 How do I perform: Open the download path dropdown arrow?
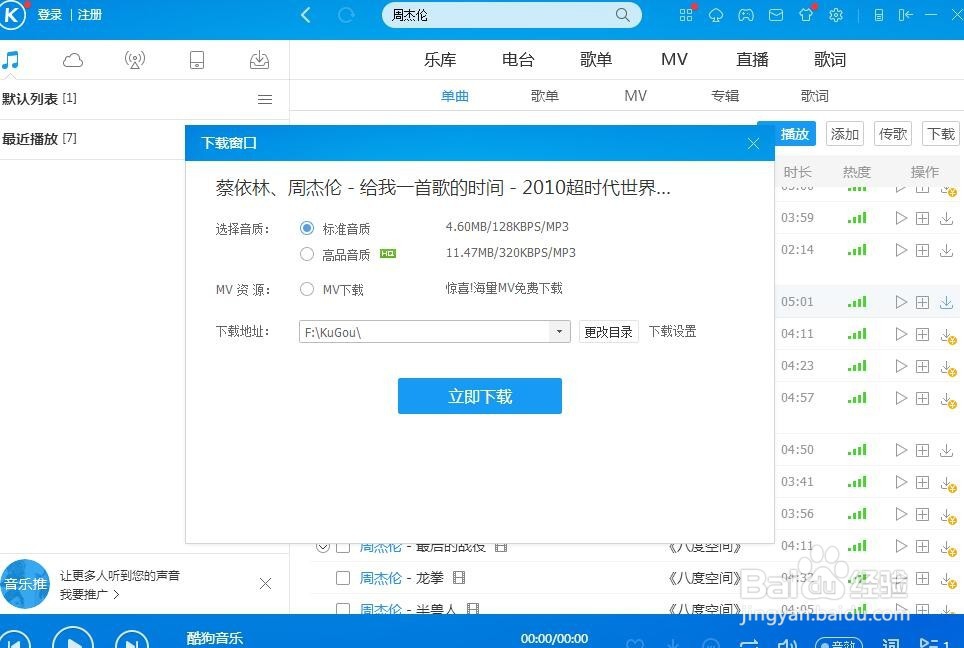pyautogui.click(x=559, y=332)
